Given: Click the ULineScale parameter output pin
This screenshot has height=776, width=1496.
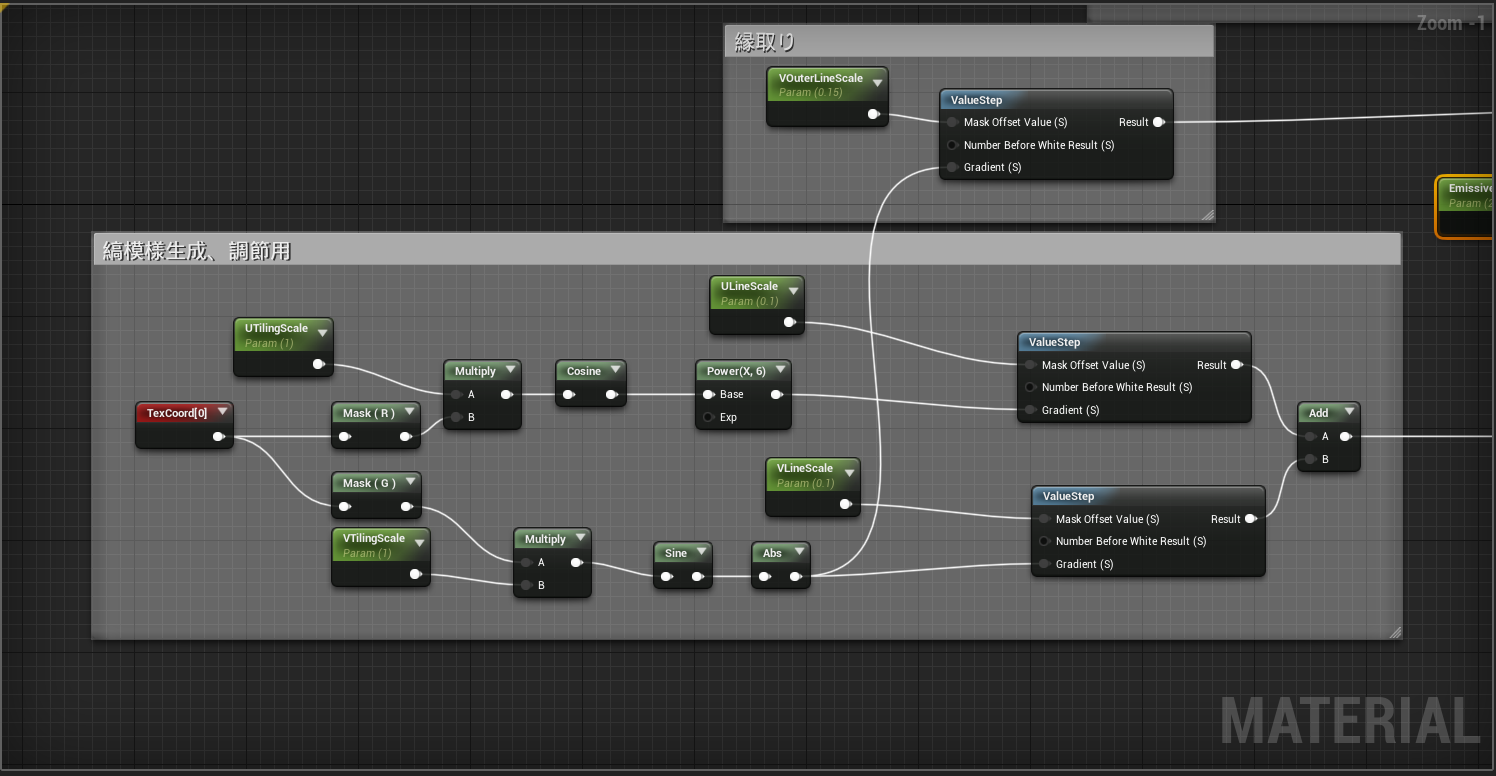Looking at the screenshot, I should point(789,322).
